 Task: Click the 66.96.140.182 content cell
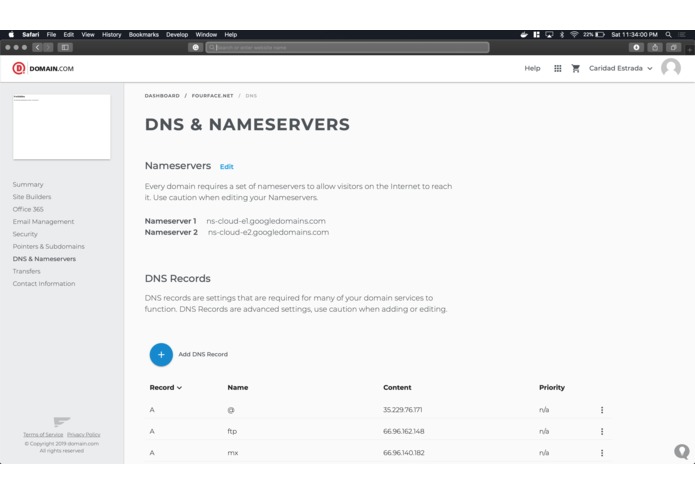[x=404, y=453]
